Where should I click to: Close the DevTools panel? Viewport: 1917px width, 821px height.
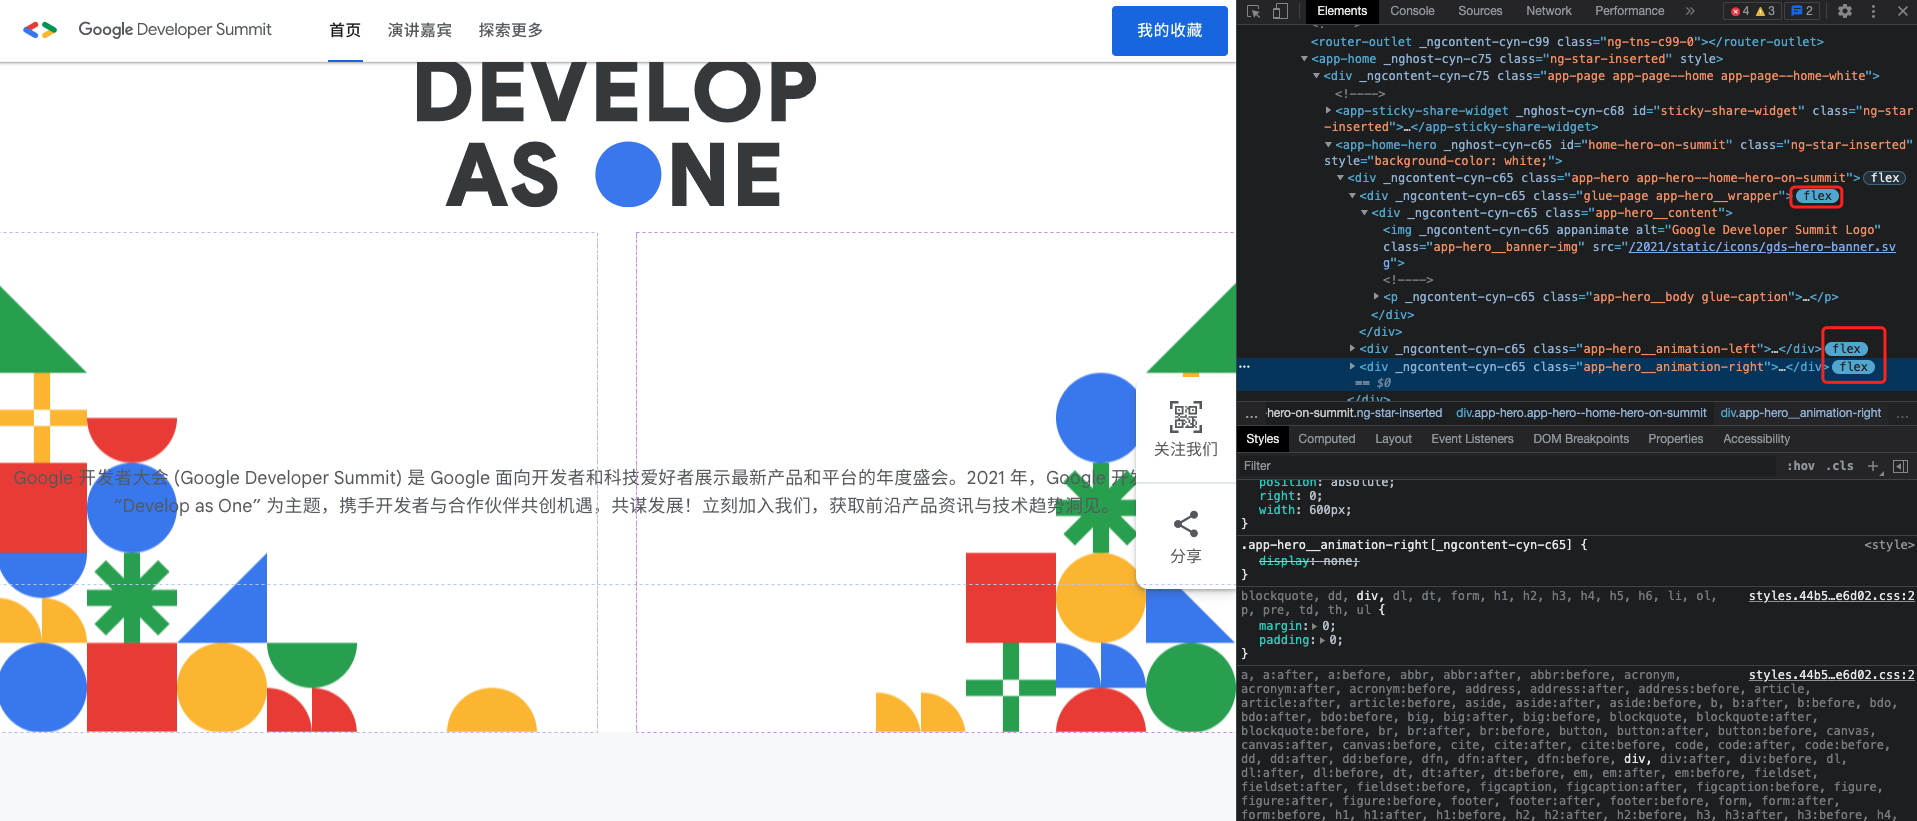(x=1902, y=11)
